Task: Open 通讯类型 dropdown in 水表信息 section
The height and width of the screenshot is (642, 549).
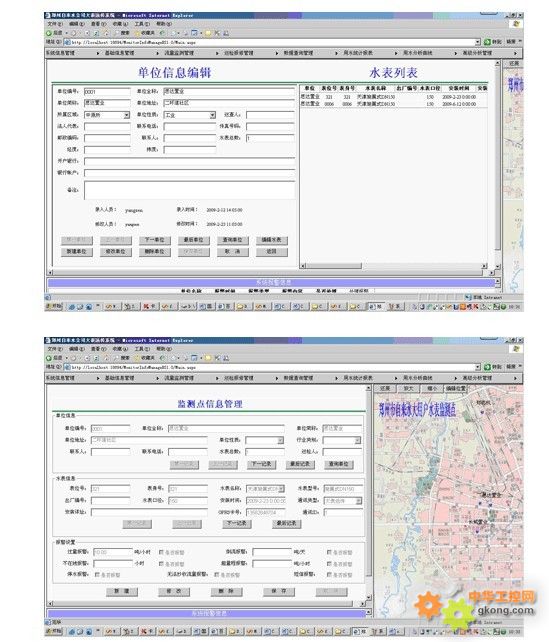Action: [359, 501]
